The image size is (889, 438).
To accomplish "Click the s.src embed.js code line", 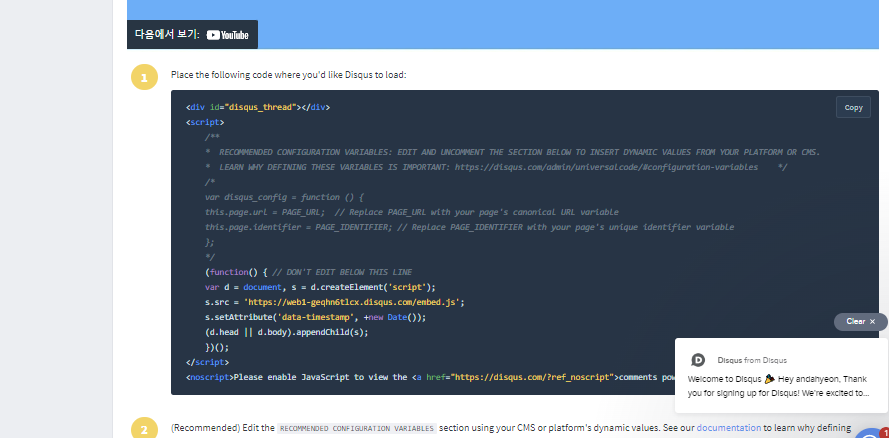I will pos(335,302).
